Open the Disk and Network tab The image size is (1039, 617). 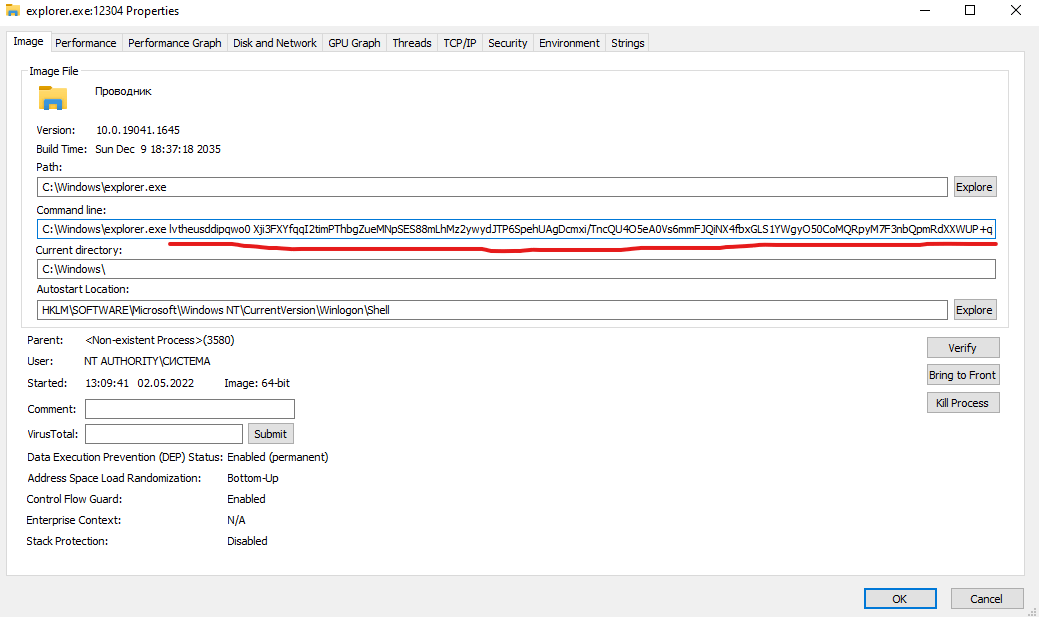click(x=274, y=43)
